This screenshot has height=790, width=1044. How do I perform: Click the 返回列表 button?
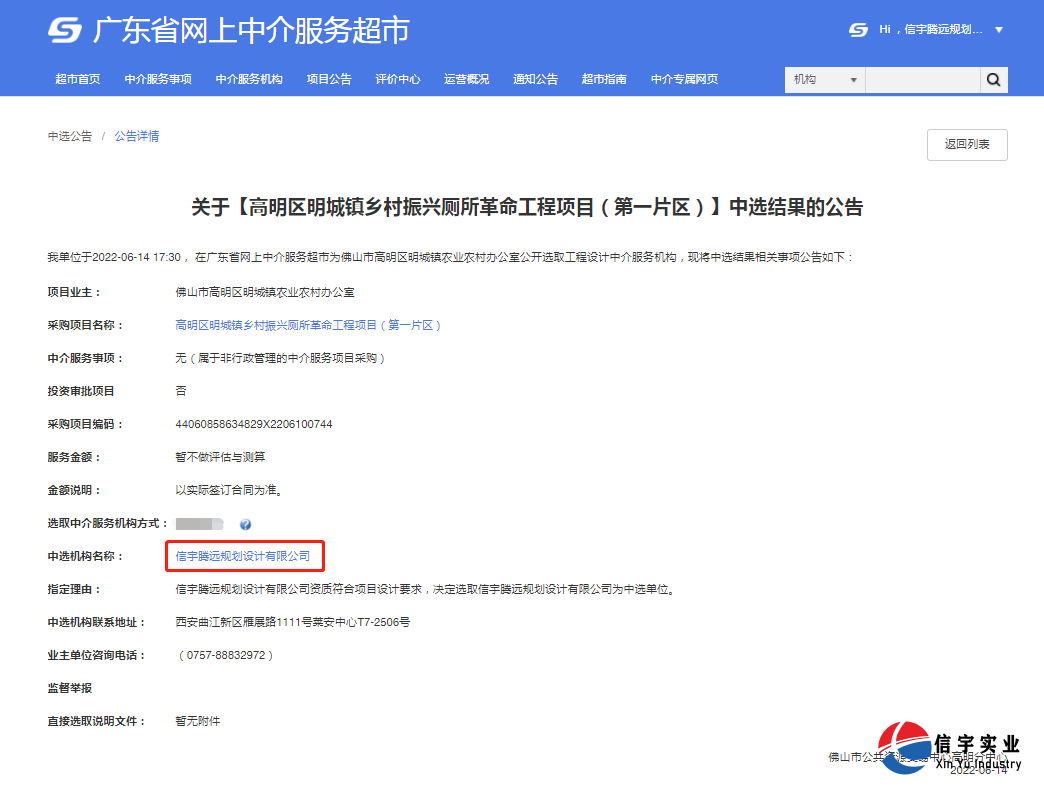(966, 144)
